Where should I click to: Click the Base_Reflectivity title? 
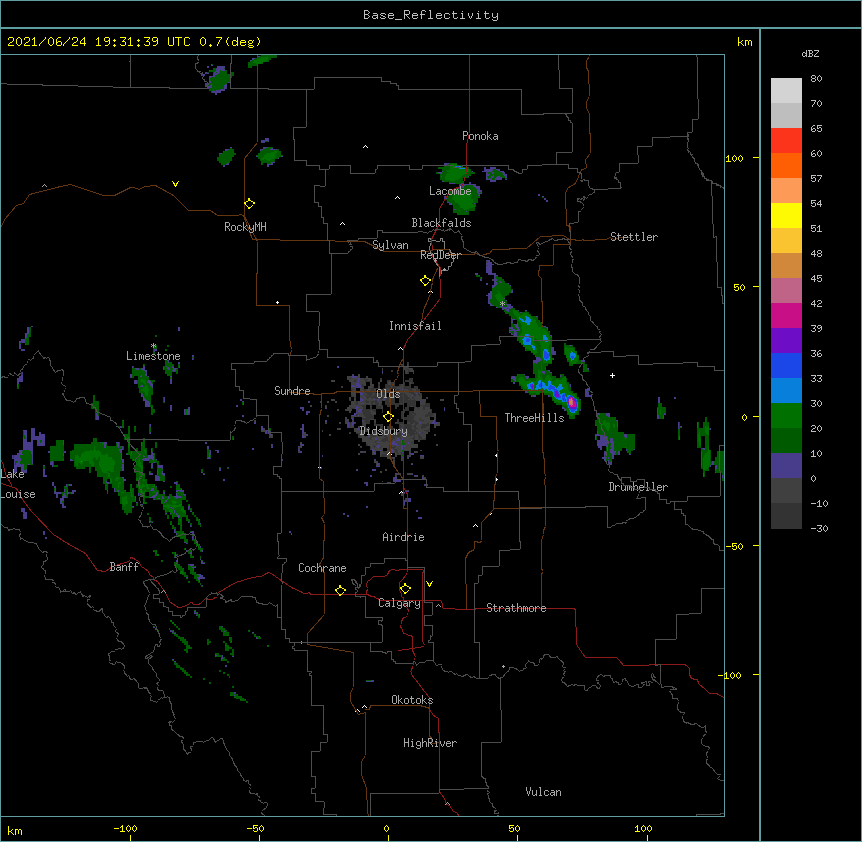(431, 15)
